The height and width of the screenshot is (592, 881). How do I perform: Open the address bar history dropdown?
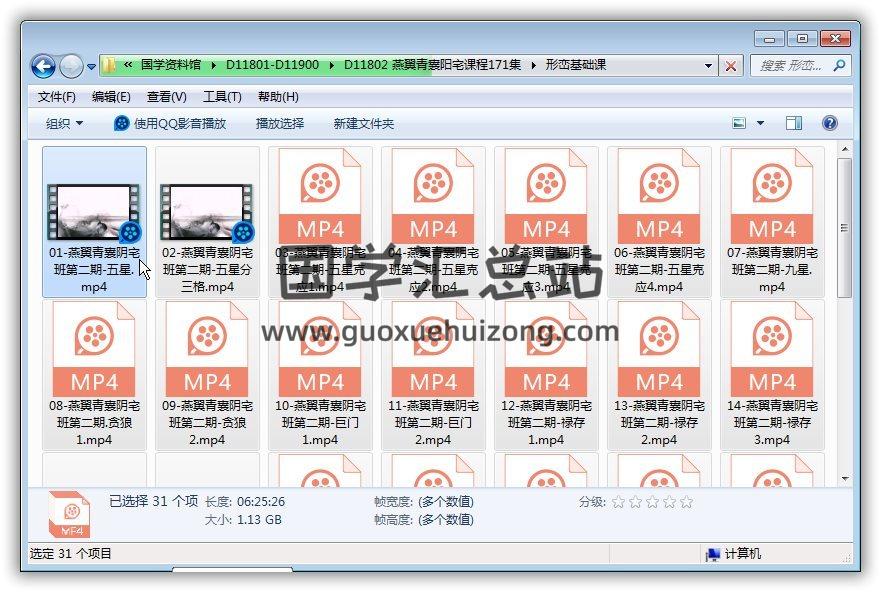click(709, 66)
